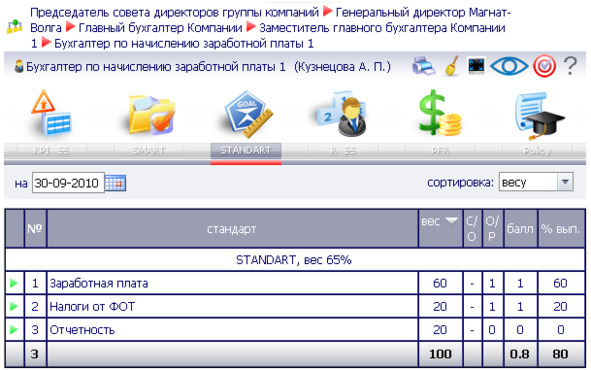Open the Policy graduation cap icon
This screenshot has width=591, height=370.
[539, 115]
